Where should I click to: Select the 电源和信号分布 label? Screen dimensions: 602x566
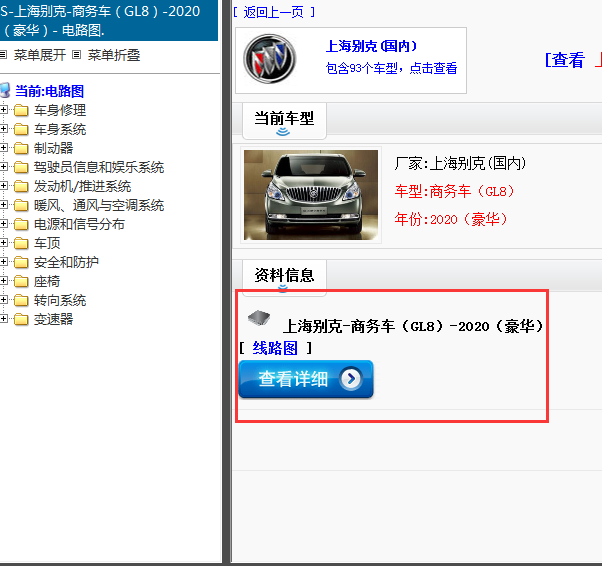79,224
